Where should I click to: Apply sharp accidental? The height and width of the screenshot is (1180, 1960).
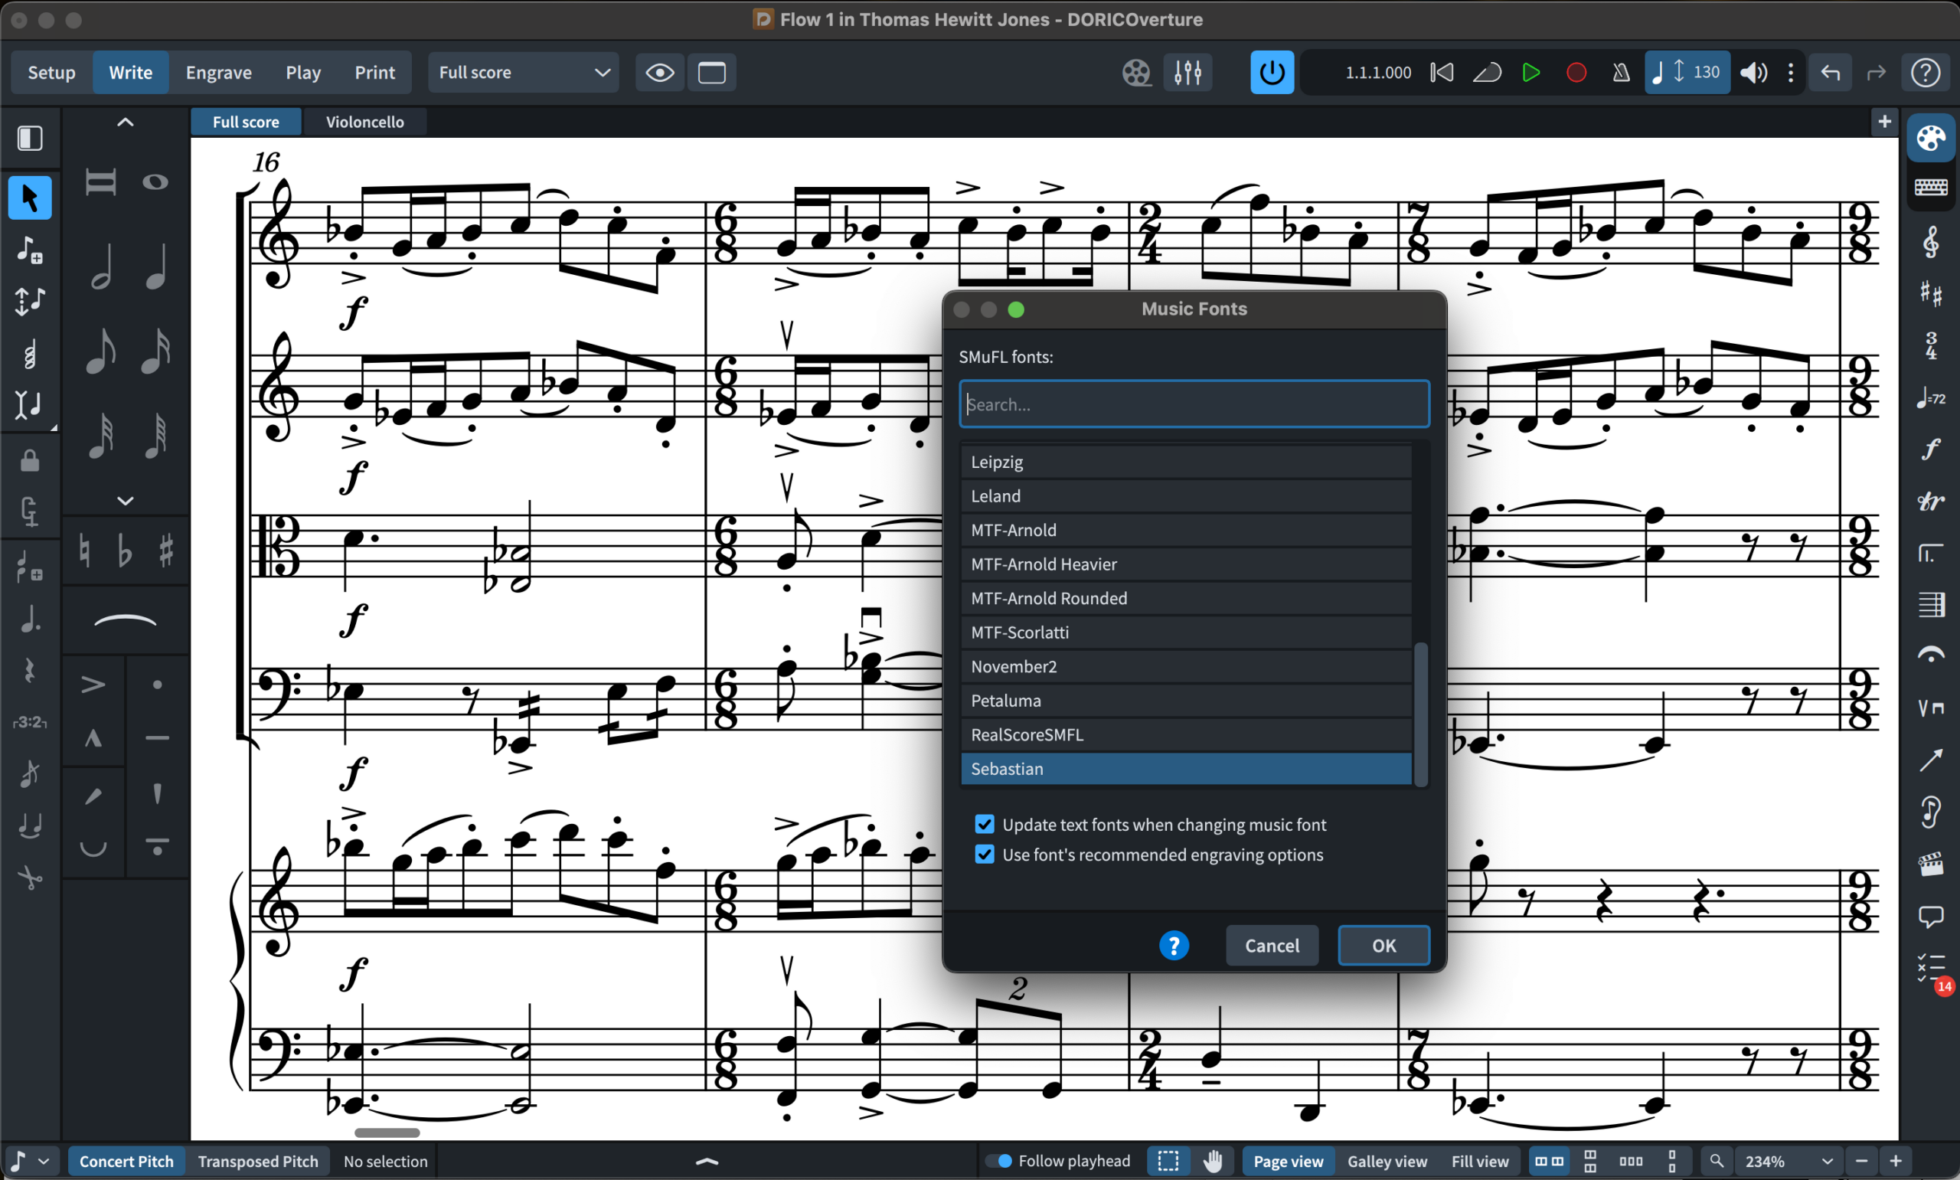click(x=166, y=551)
